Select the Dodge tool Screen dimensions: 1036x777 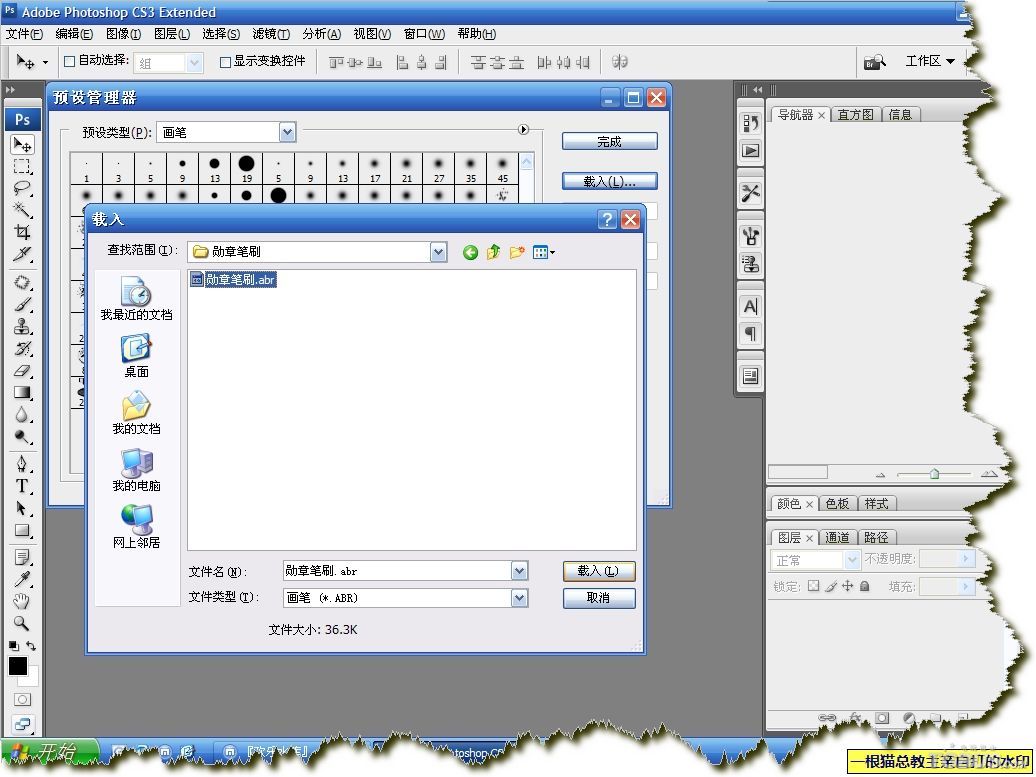point(22,436)
